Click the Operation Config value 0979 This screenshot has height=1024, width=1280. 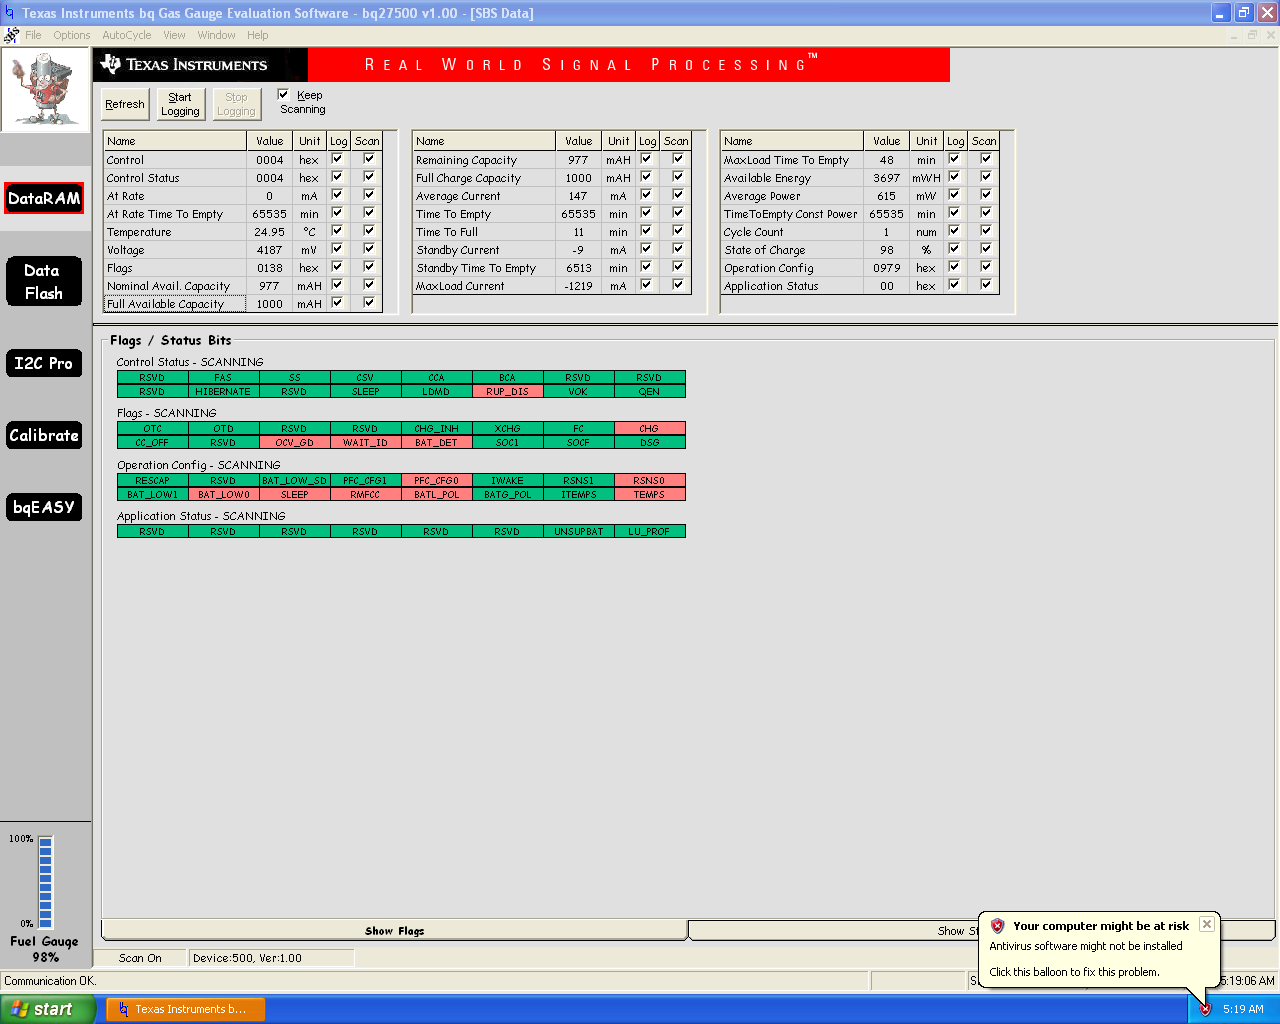point(886,268)
